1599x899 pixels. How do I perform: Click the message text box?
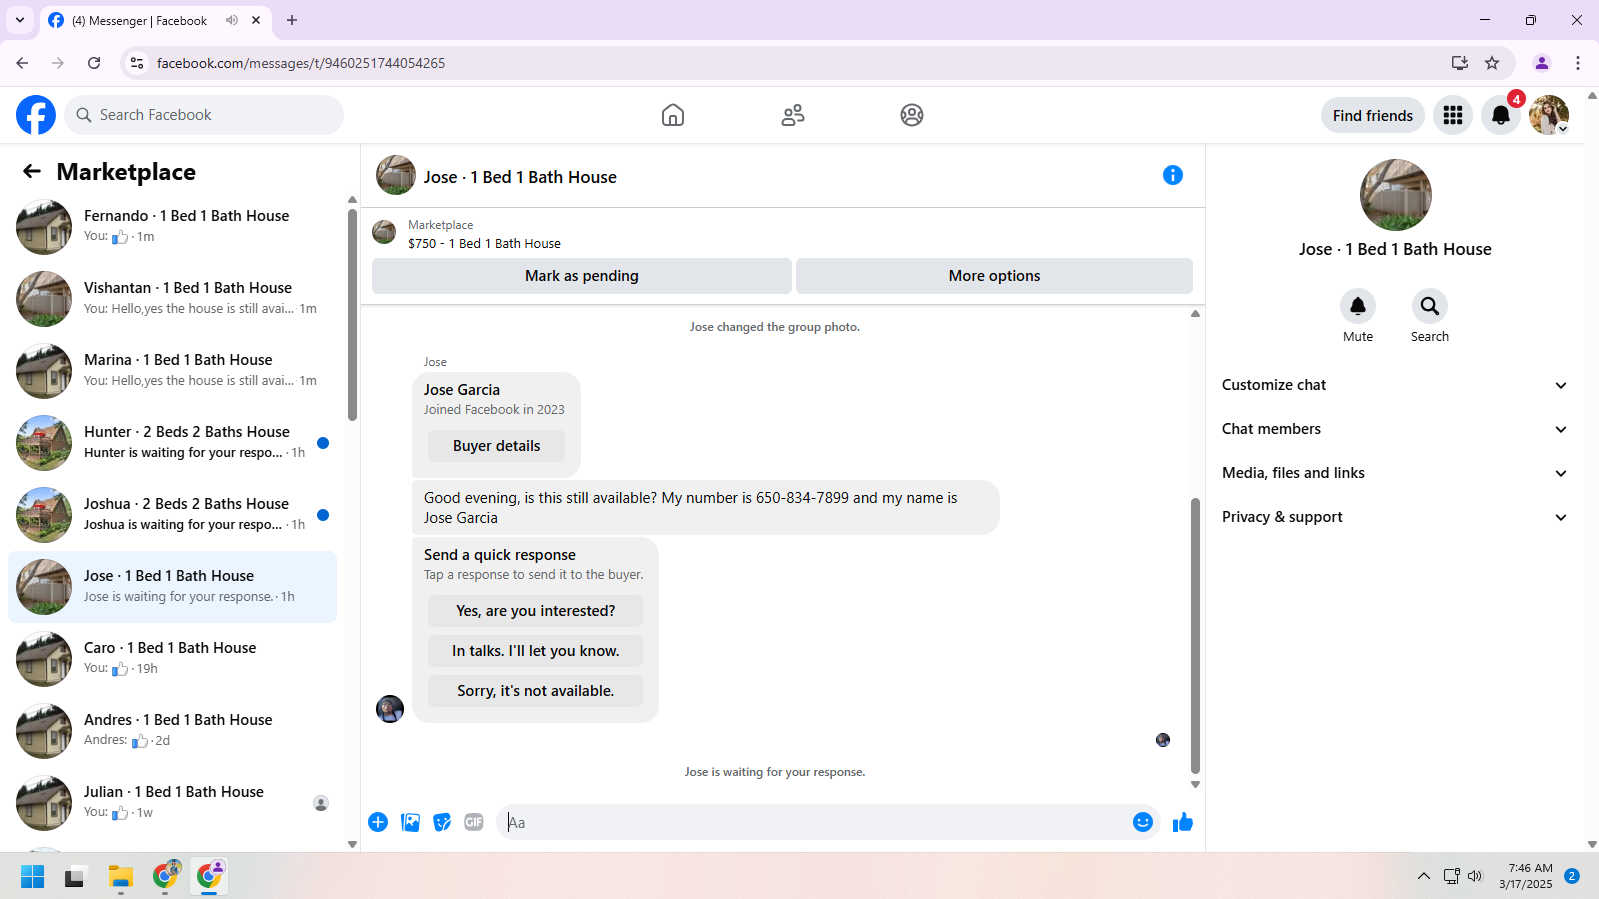(816, 822)
